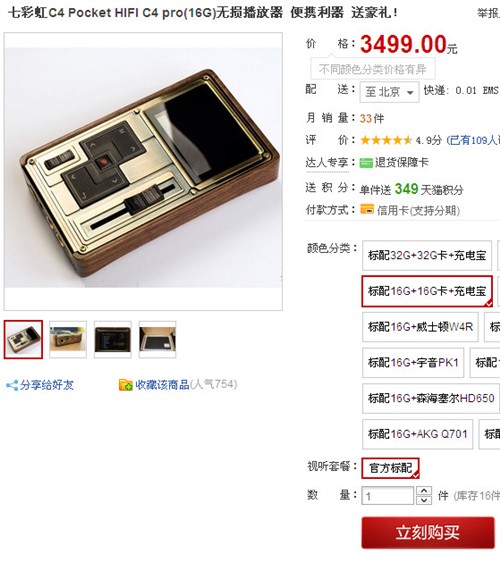Click the quantity input field
This screenshot has height=562, width=500.
387,496
